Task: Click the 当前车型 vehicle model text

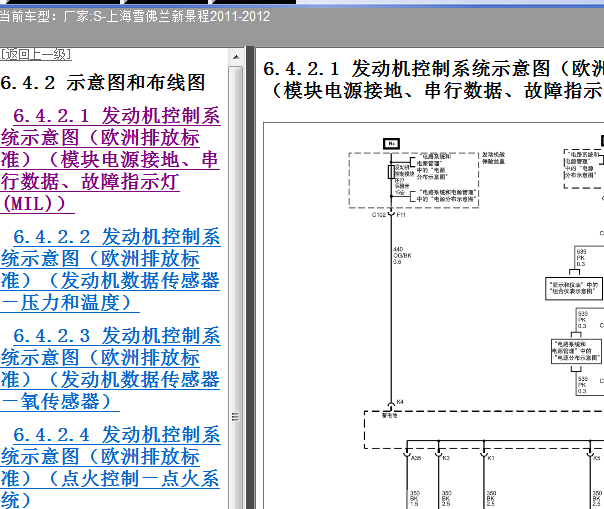Action: (135, 17)
